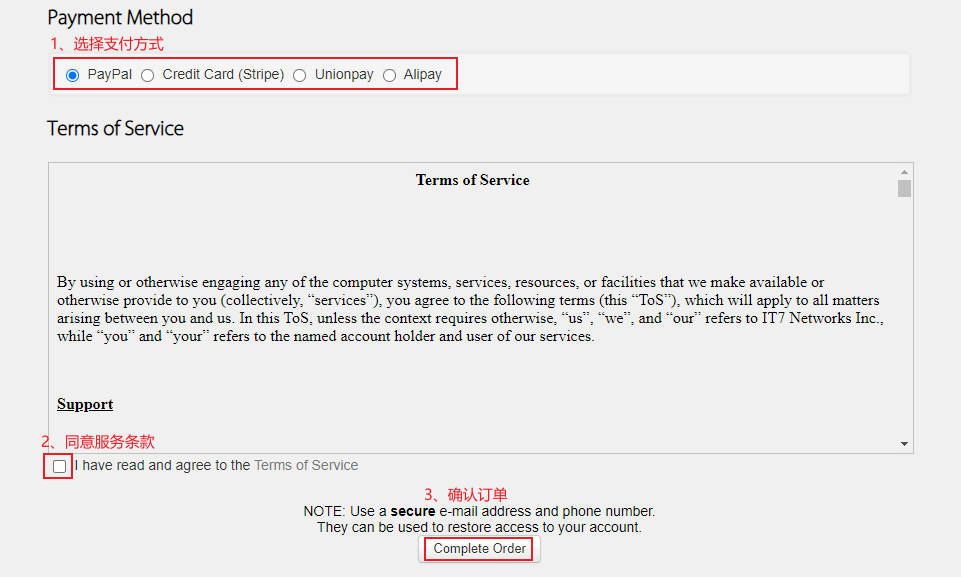Select the PayPal radio button
The image size is (961, 577).
pos(72,75)
